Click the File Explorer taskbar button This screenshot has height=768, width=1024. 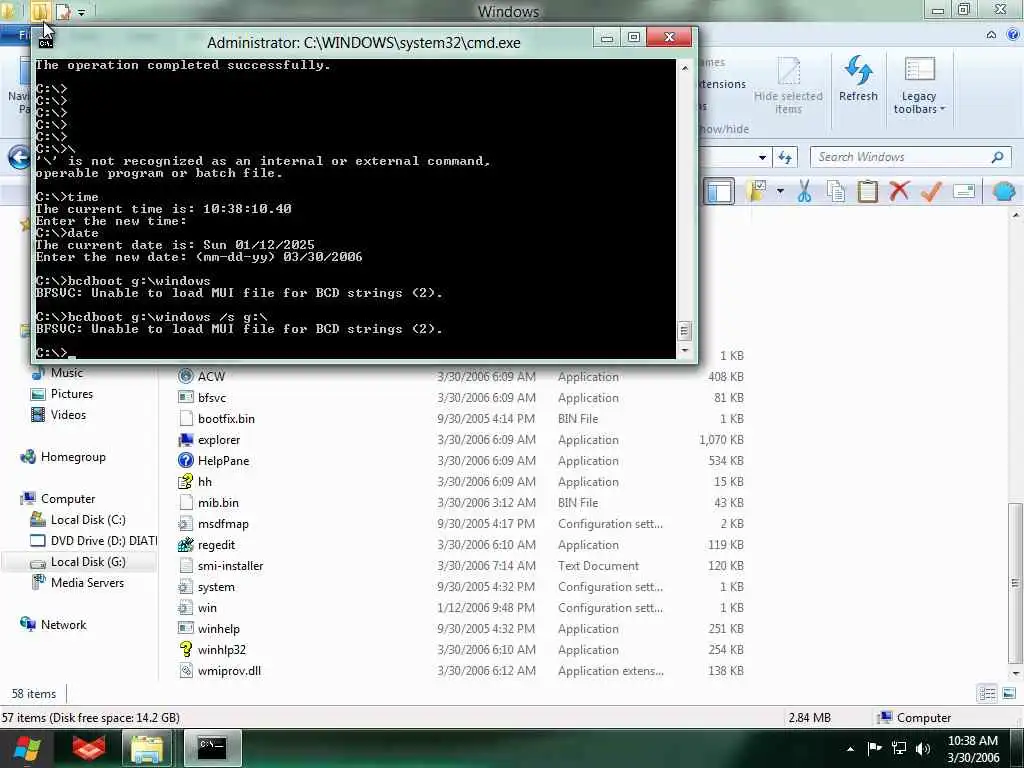[148, 748]
